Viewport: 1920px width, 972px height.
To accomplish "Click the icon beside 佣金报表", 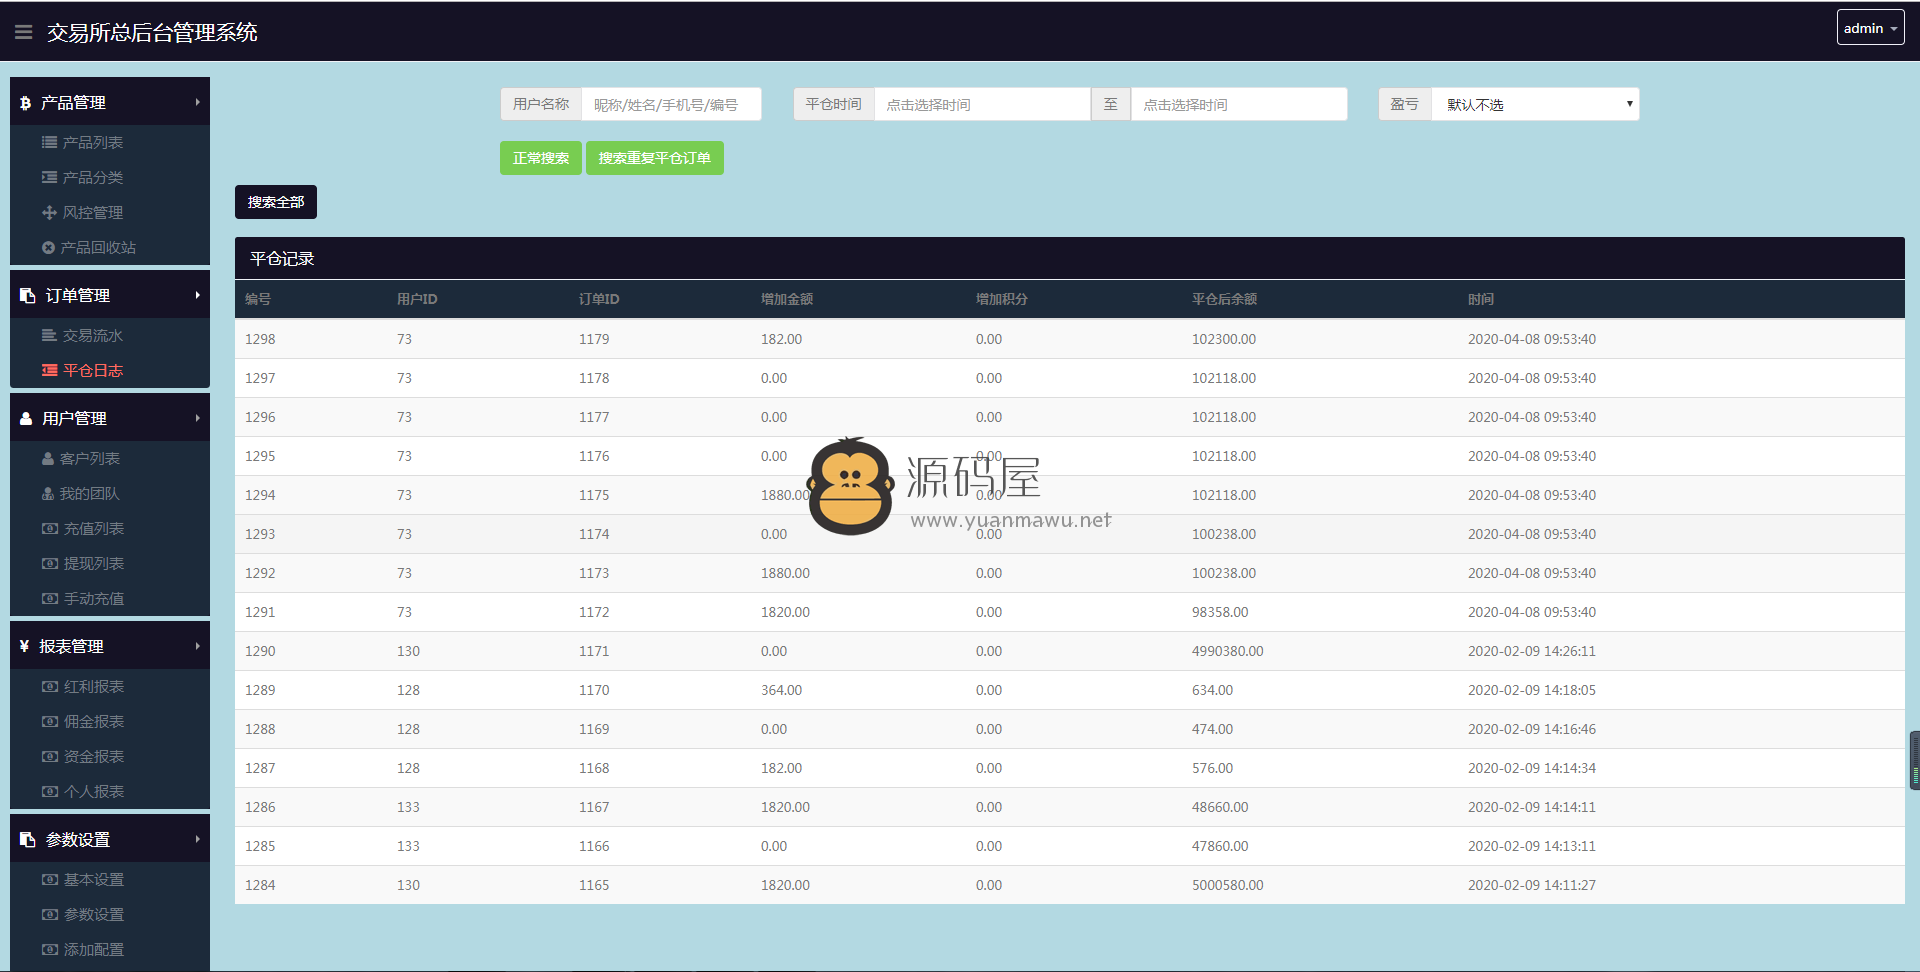I will click(x=49, y=721).
